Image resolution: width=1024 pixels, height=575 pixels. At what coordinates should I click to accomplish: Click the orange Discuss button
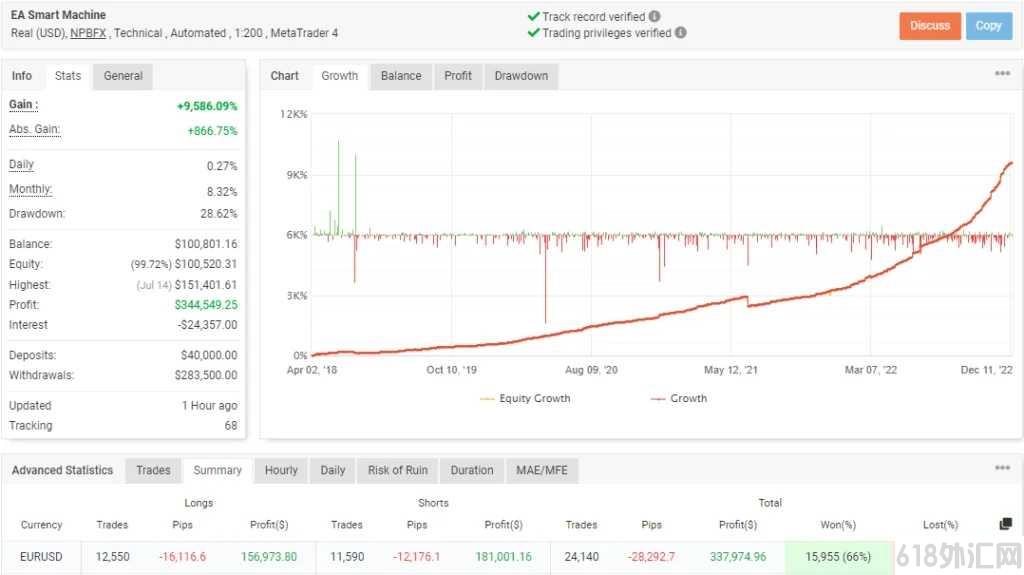930,26
